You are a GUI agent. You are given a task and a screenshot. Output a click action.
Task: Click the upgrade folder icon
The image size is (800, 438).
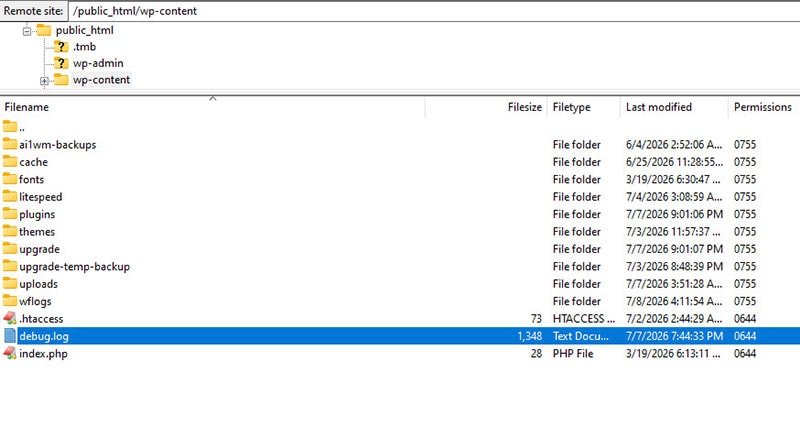coord(10,249)
